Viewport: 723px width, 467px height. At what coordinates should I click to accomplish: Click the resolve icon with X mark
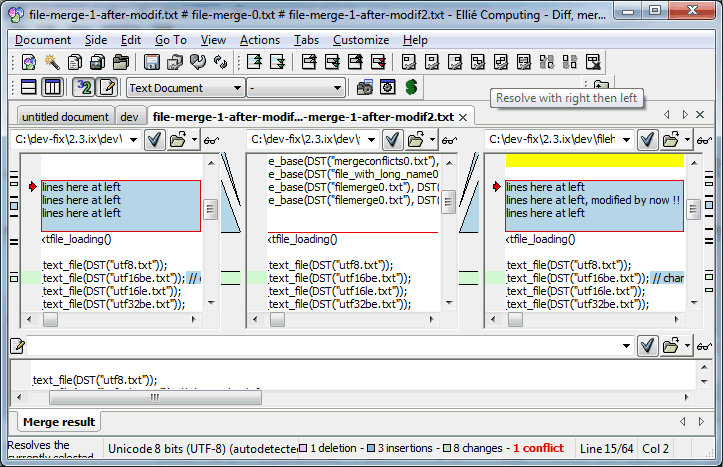(593, 62)
